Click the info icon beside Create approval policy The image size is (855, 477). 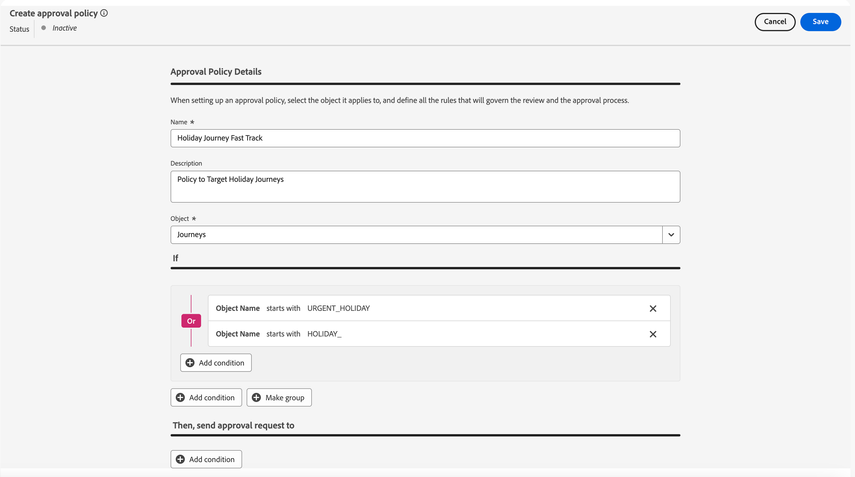coord(104,13)
